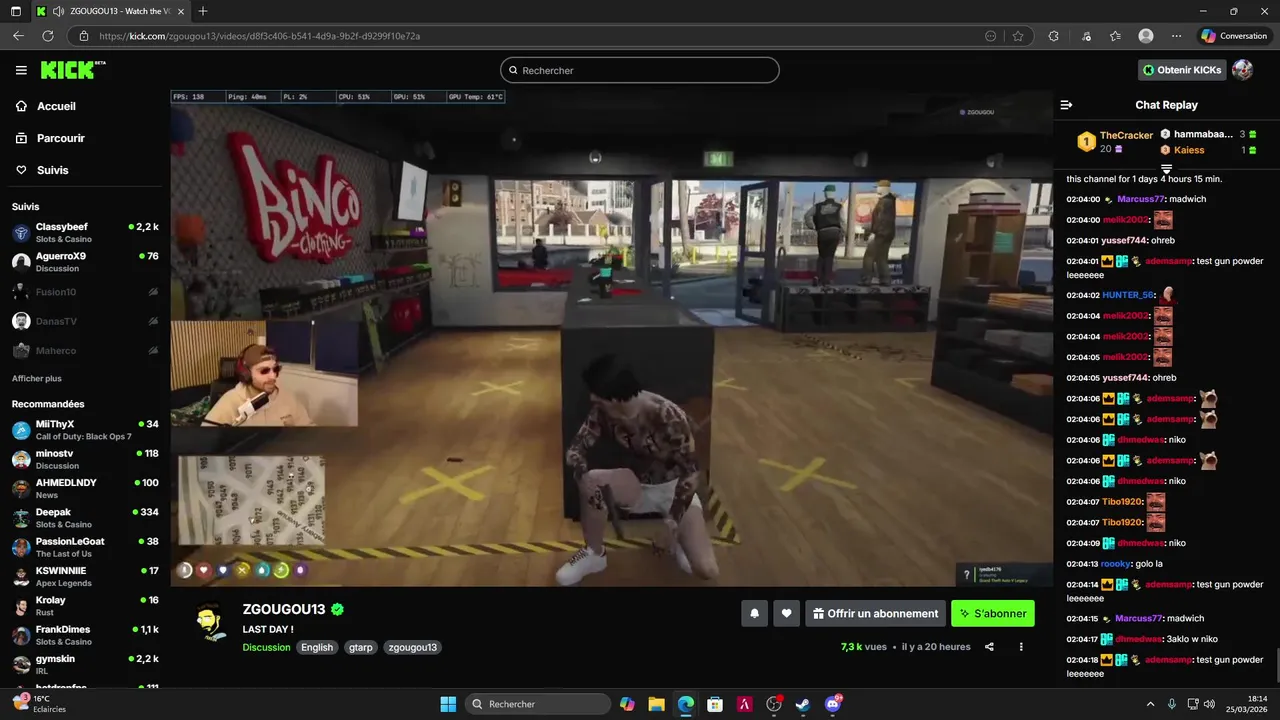Open the Copilot Conversation button
Viewport: 1280px width, 720px height.
coord(1234,36)
